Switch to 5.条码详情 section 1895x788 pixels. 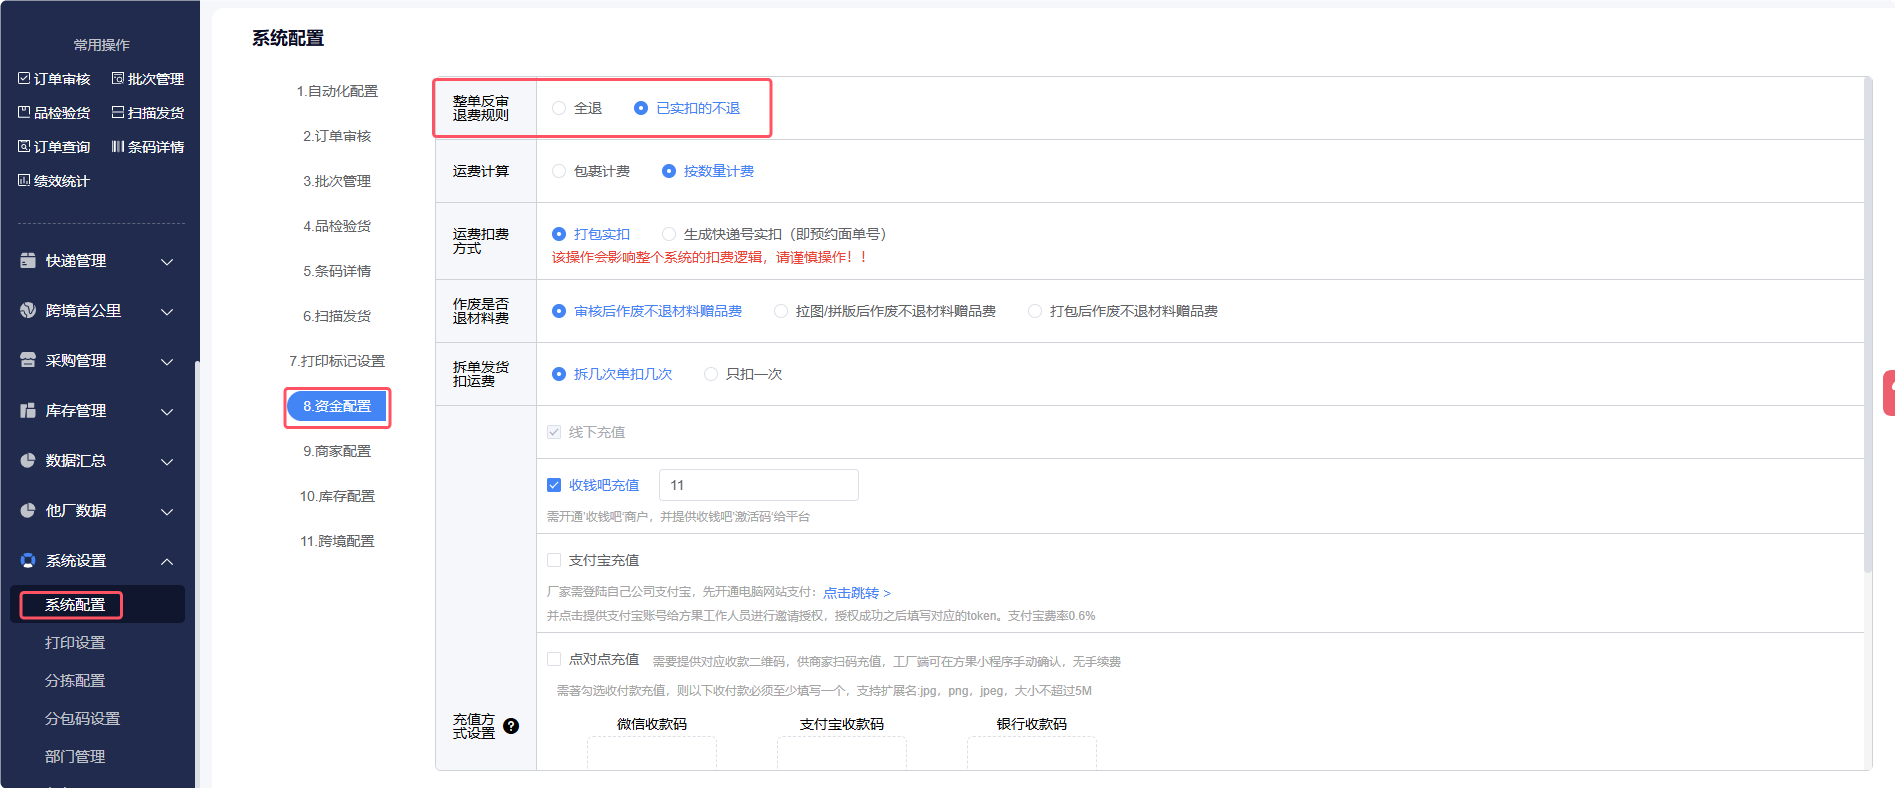337,271
